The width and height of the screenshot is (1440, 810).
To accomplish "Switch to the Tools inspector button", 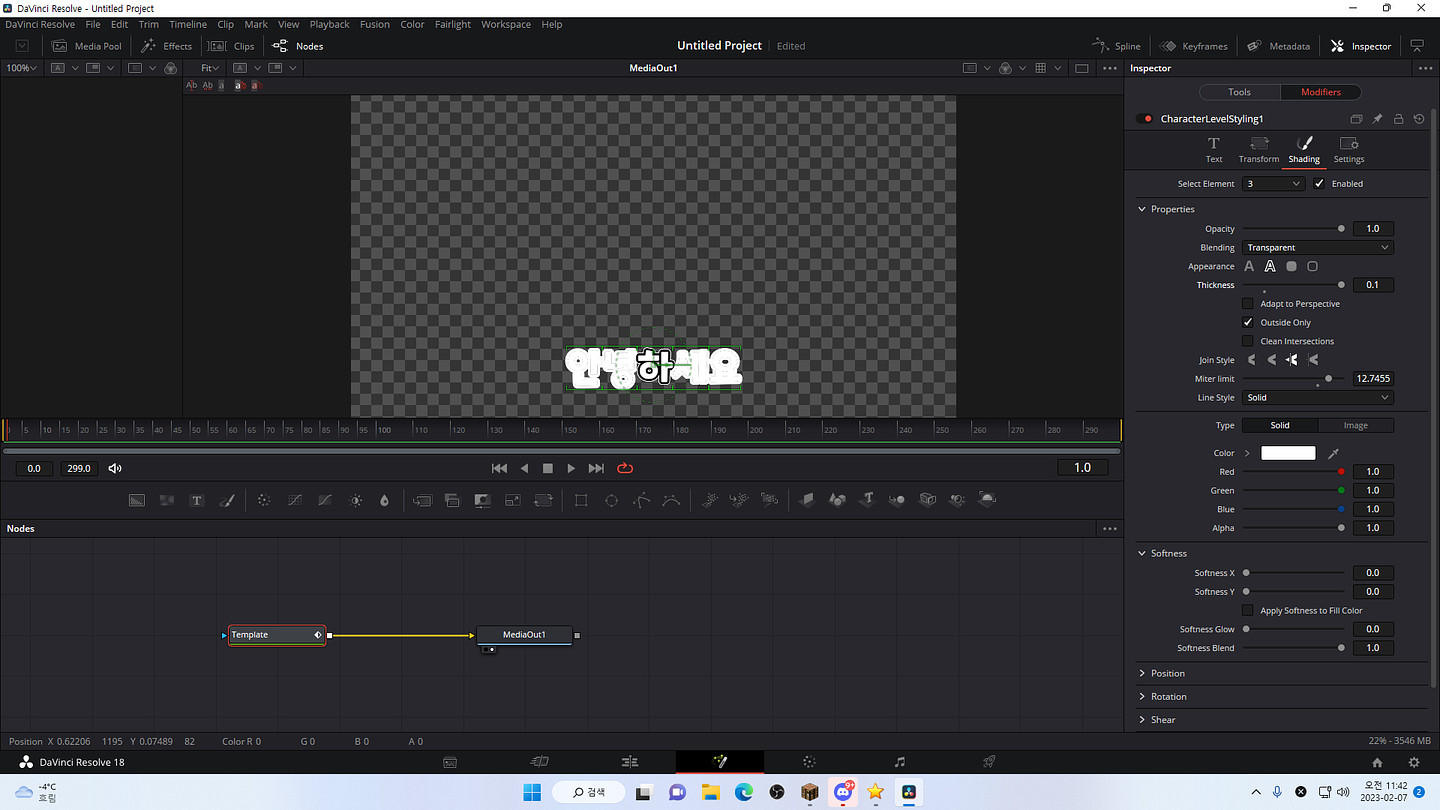I will [x=1239, y=92].
